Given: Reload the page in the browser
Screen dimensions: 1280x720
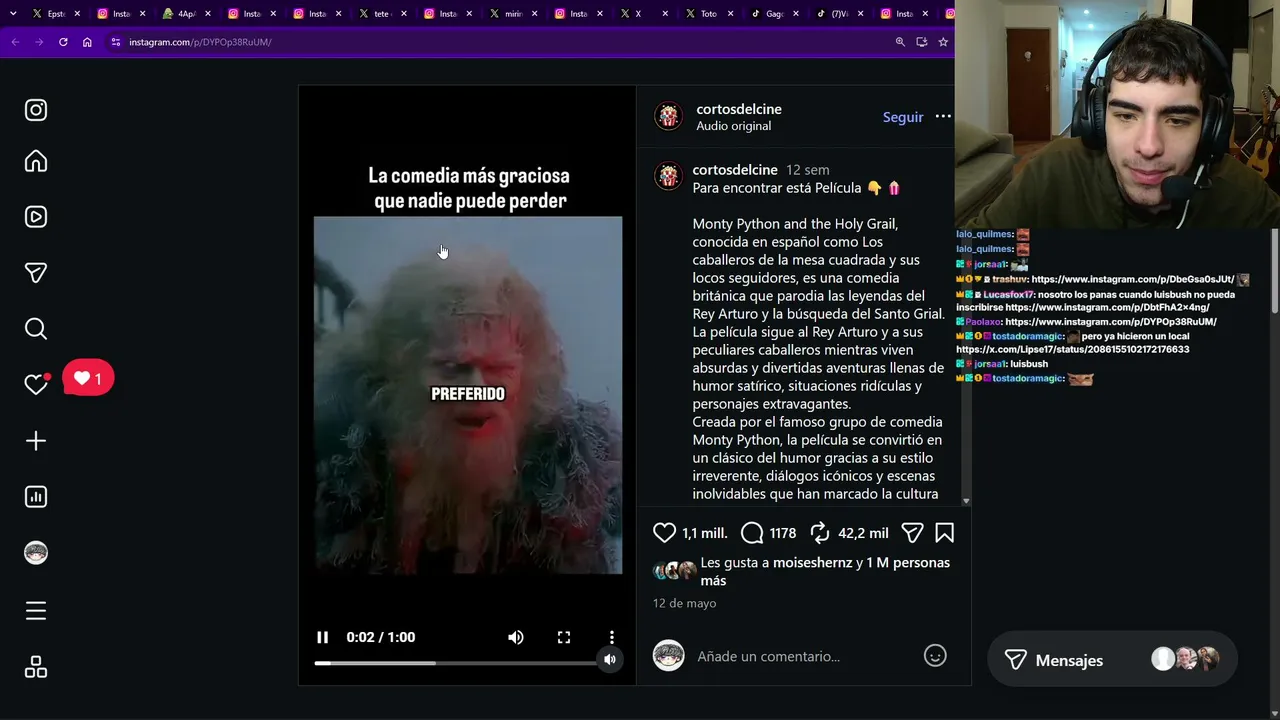Looking at the screenshot, I should click(x=63, y=42).
